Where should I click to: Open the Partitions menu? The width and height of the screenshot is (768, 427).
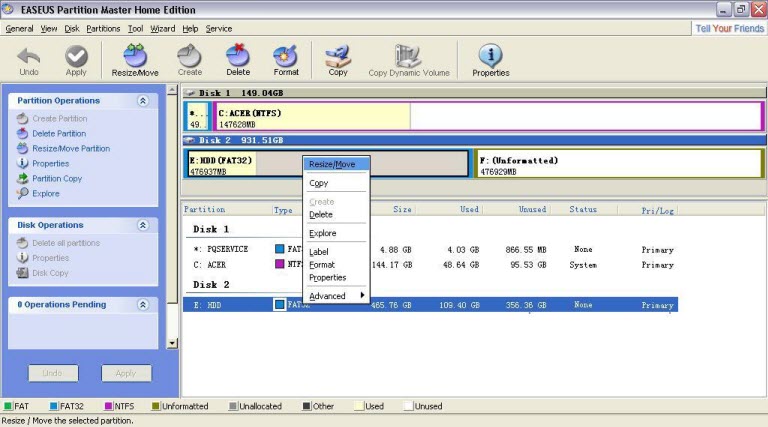pos(103,29)
